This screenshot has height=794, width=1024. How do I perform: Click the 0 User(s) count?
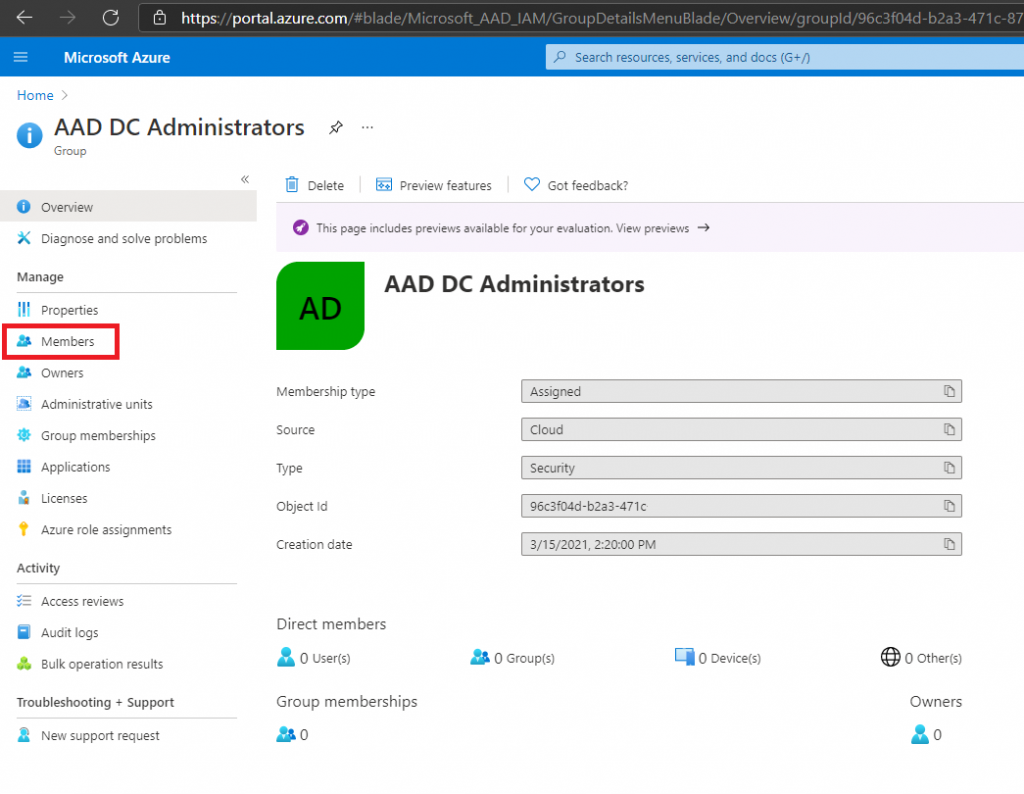pos(325,658)
